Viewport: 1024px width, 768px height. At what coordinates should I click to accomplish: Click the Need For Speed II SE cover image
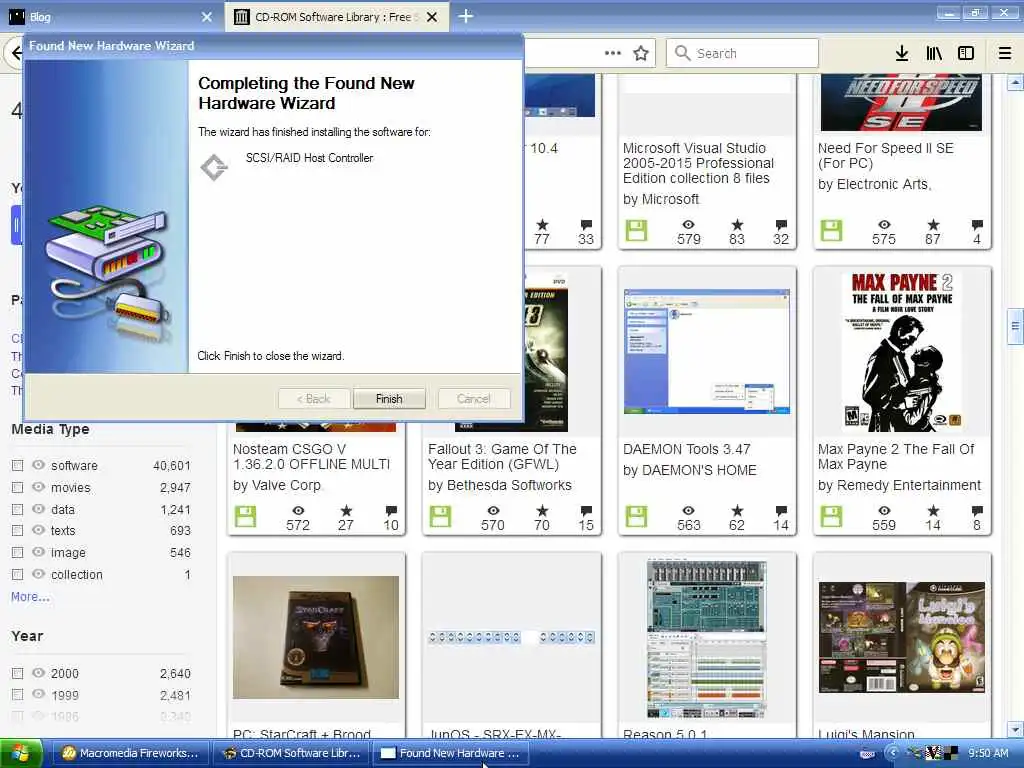(x=901, y=103)
